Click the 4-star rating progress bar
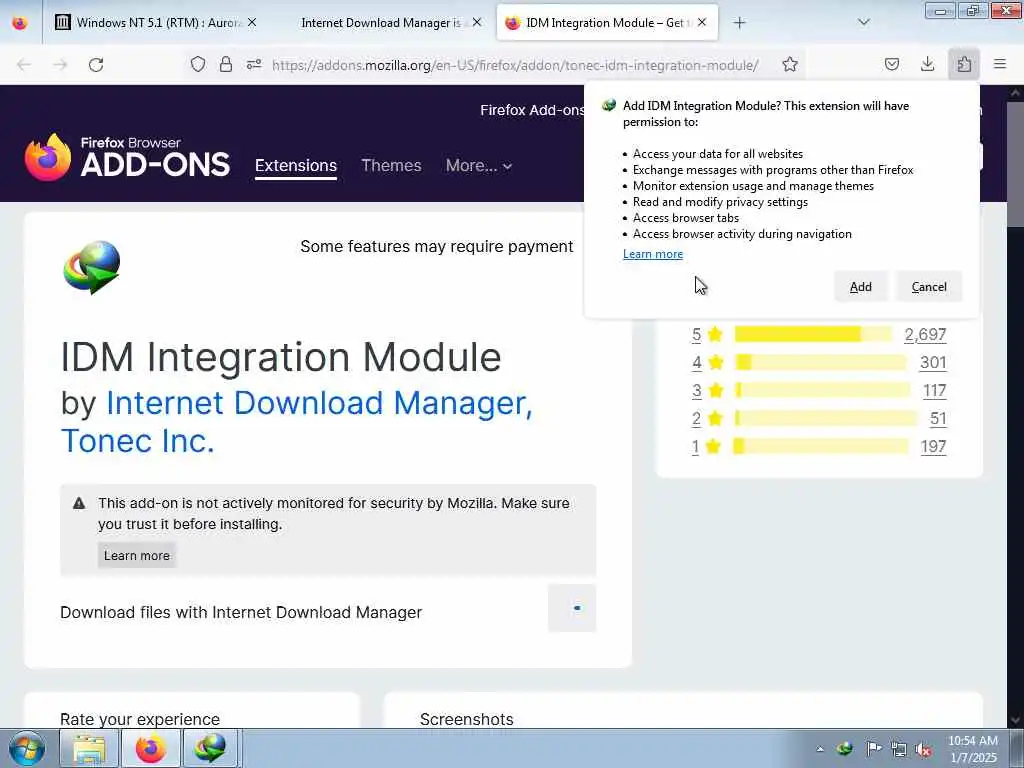The width and height of the screenshot is (1024, 768). coord(821,362)
